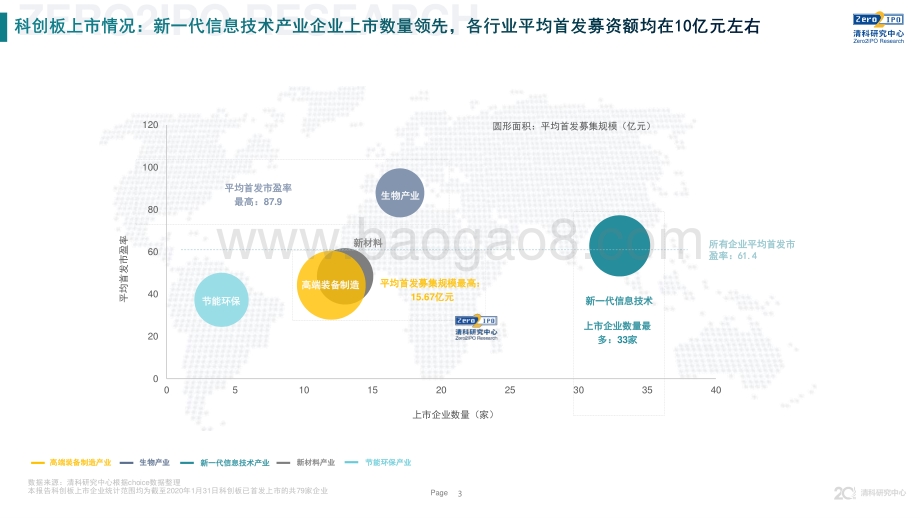Click the x-axis title 上市企业数量(家)
920x518 pixels.
click(x=454, y=415)
